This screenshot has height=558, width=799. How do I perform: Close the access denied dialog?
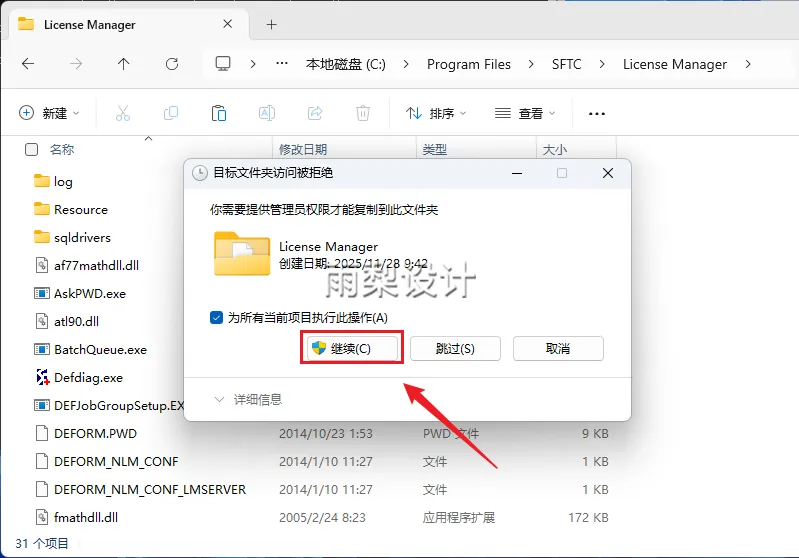607,173
